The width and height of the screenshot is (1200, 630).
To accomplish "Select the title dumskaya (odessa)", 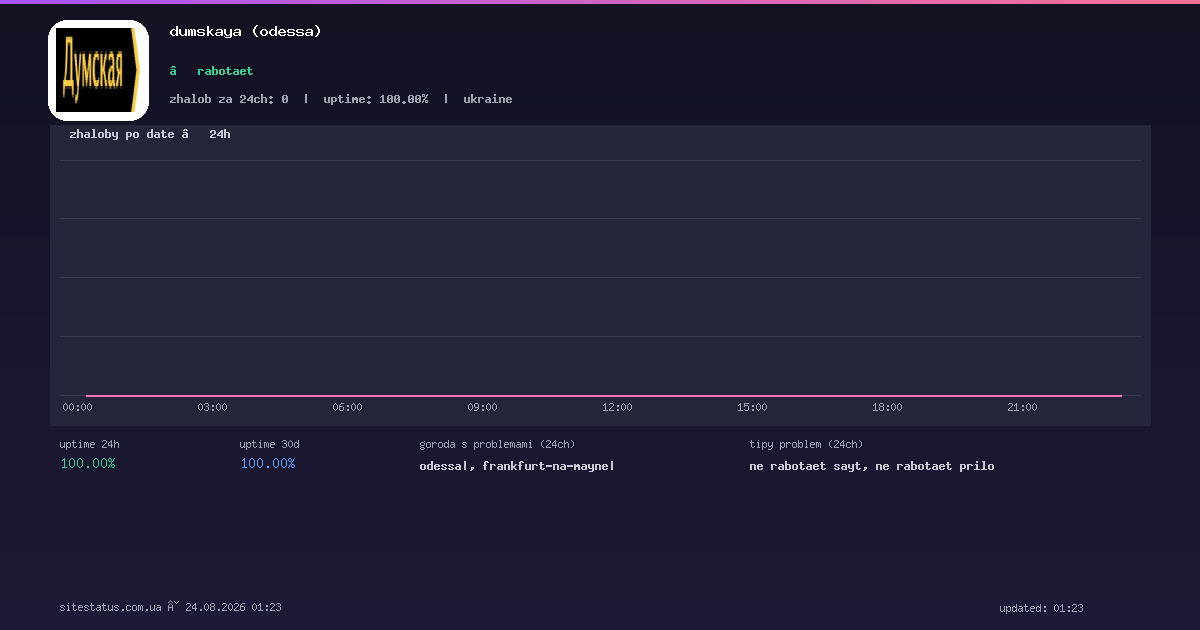I will [245, 32].
